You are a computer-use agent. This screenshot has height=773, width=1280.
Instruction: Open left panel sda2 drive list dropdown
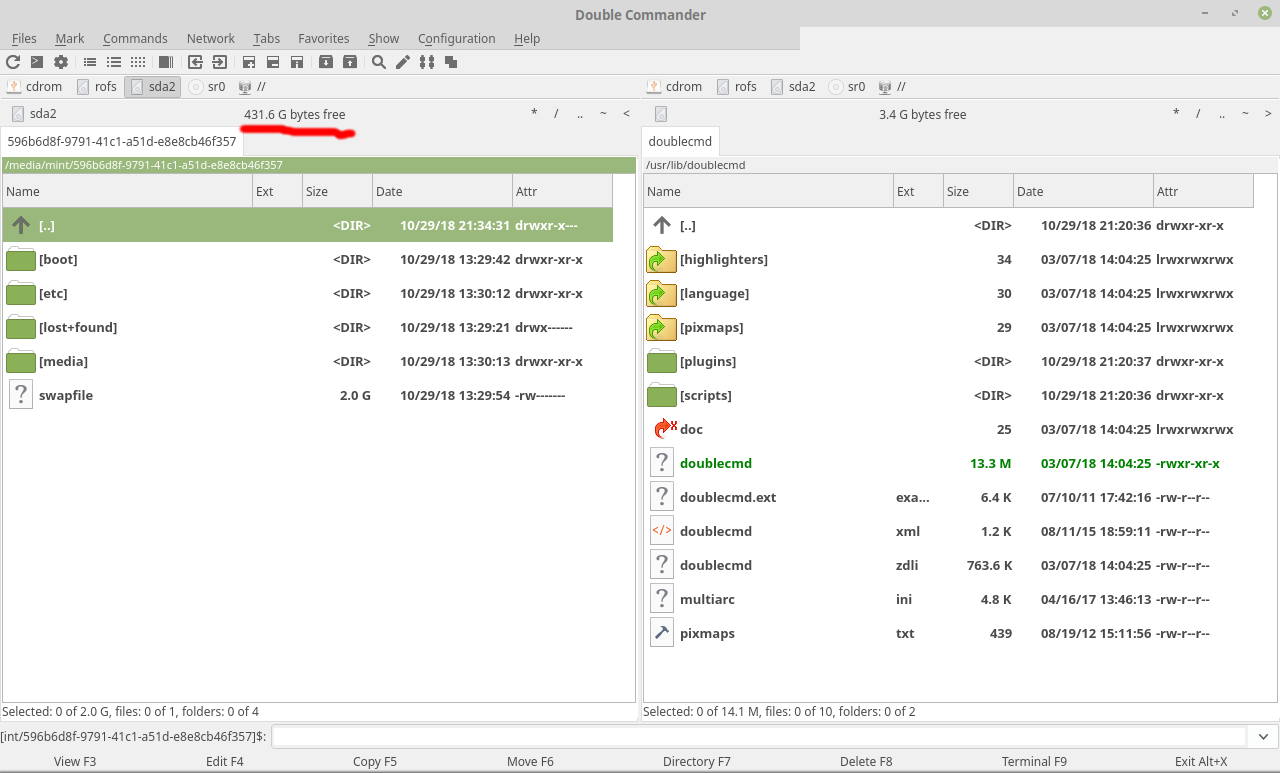click(35, 114)
